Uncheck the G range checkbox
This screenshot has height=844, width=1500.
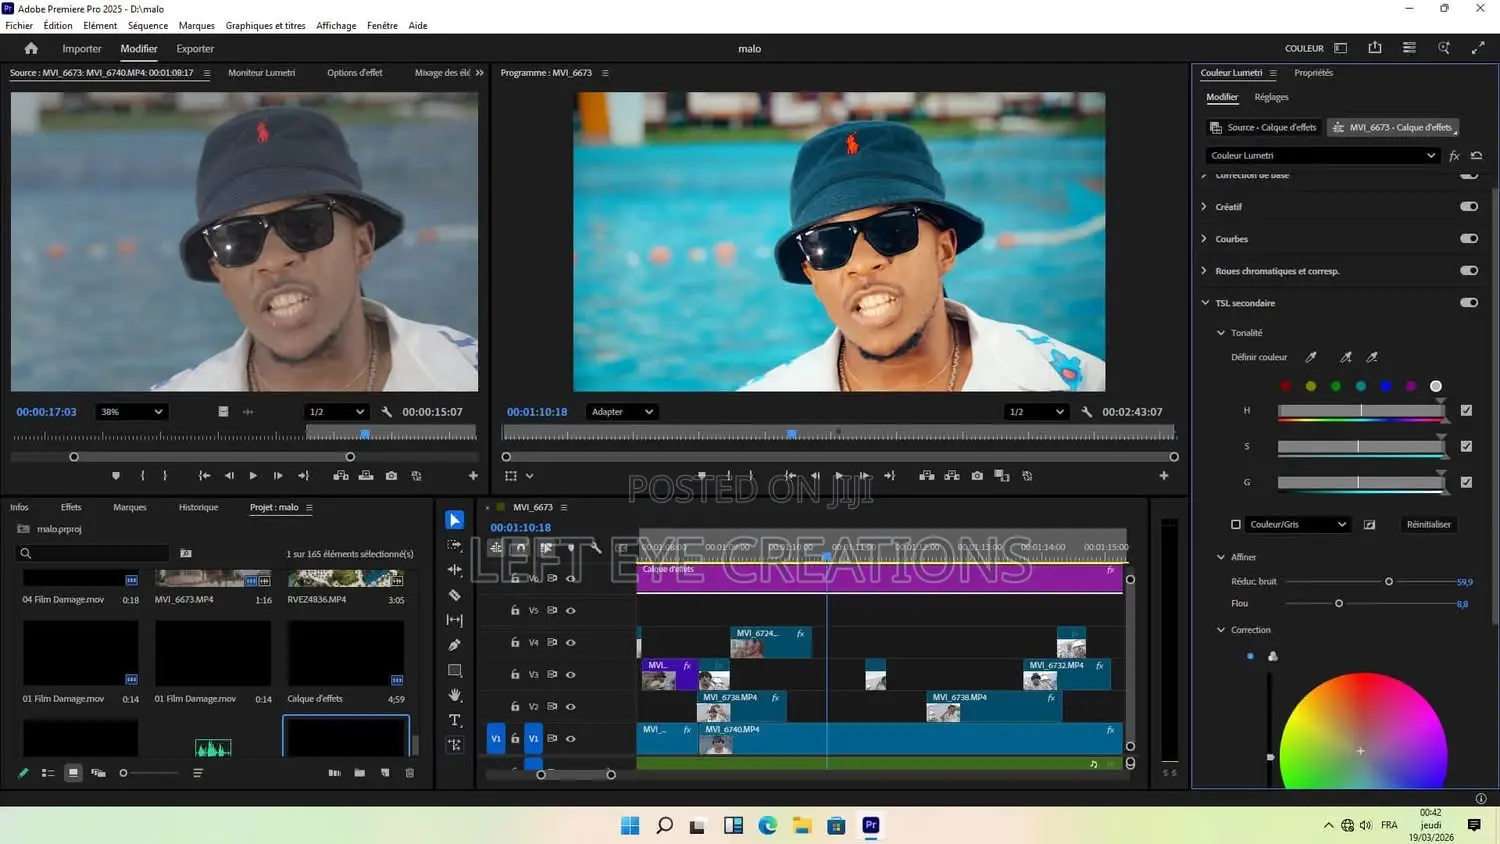coord(1466,482)
